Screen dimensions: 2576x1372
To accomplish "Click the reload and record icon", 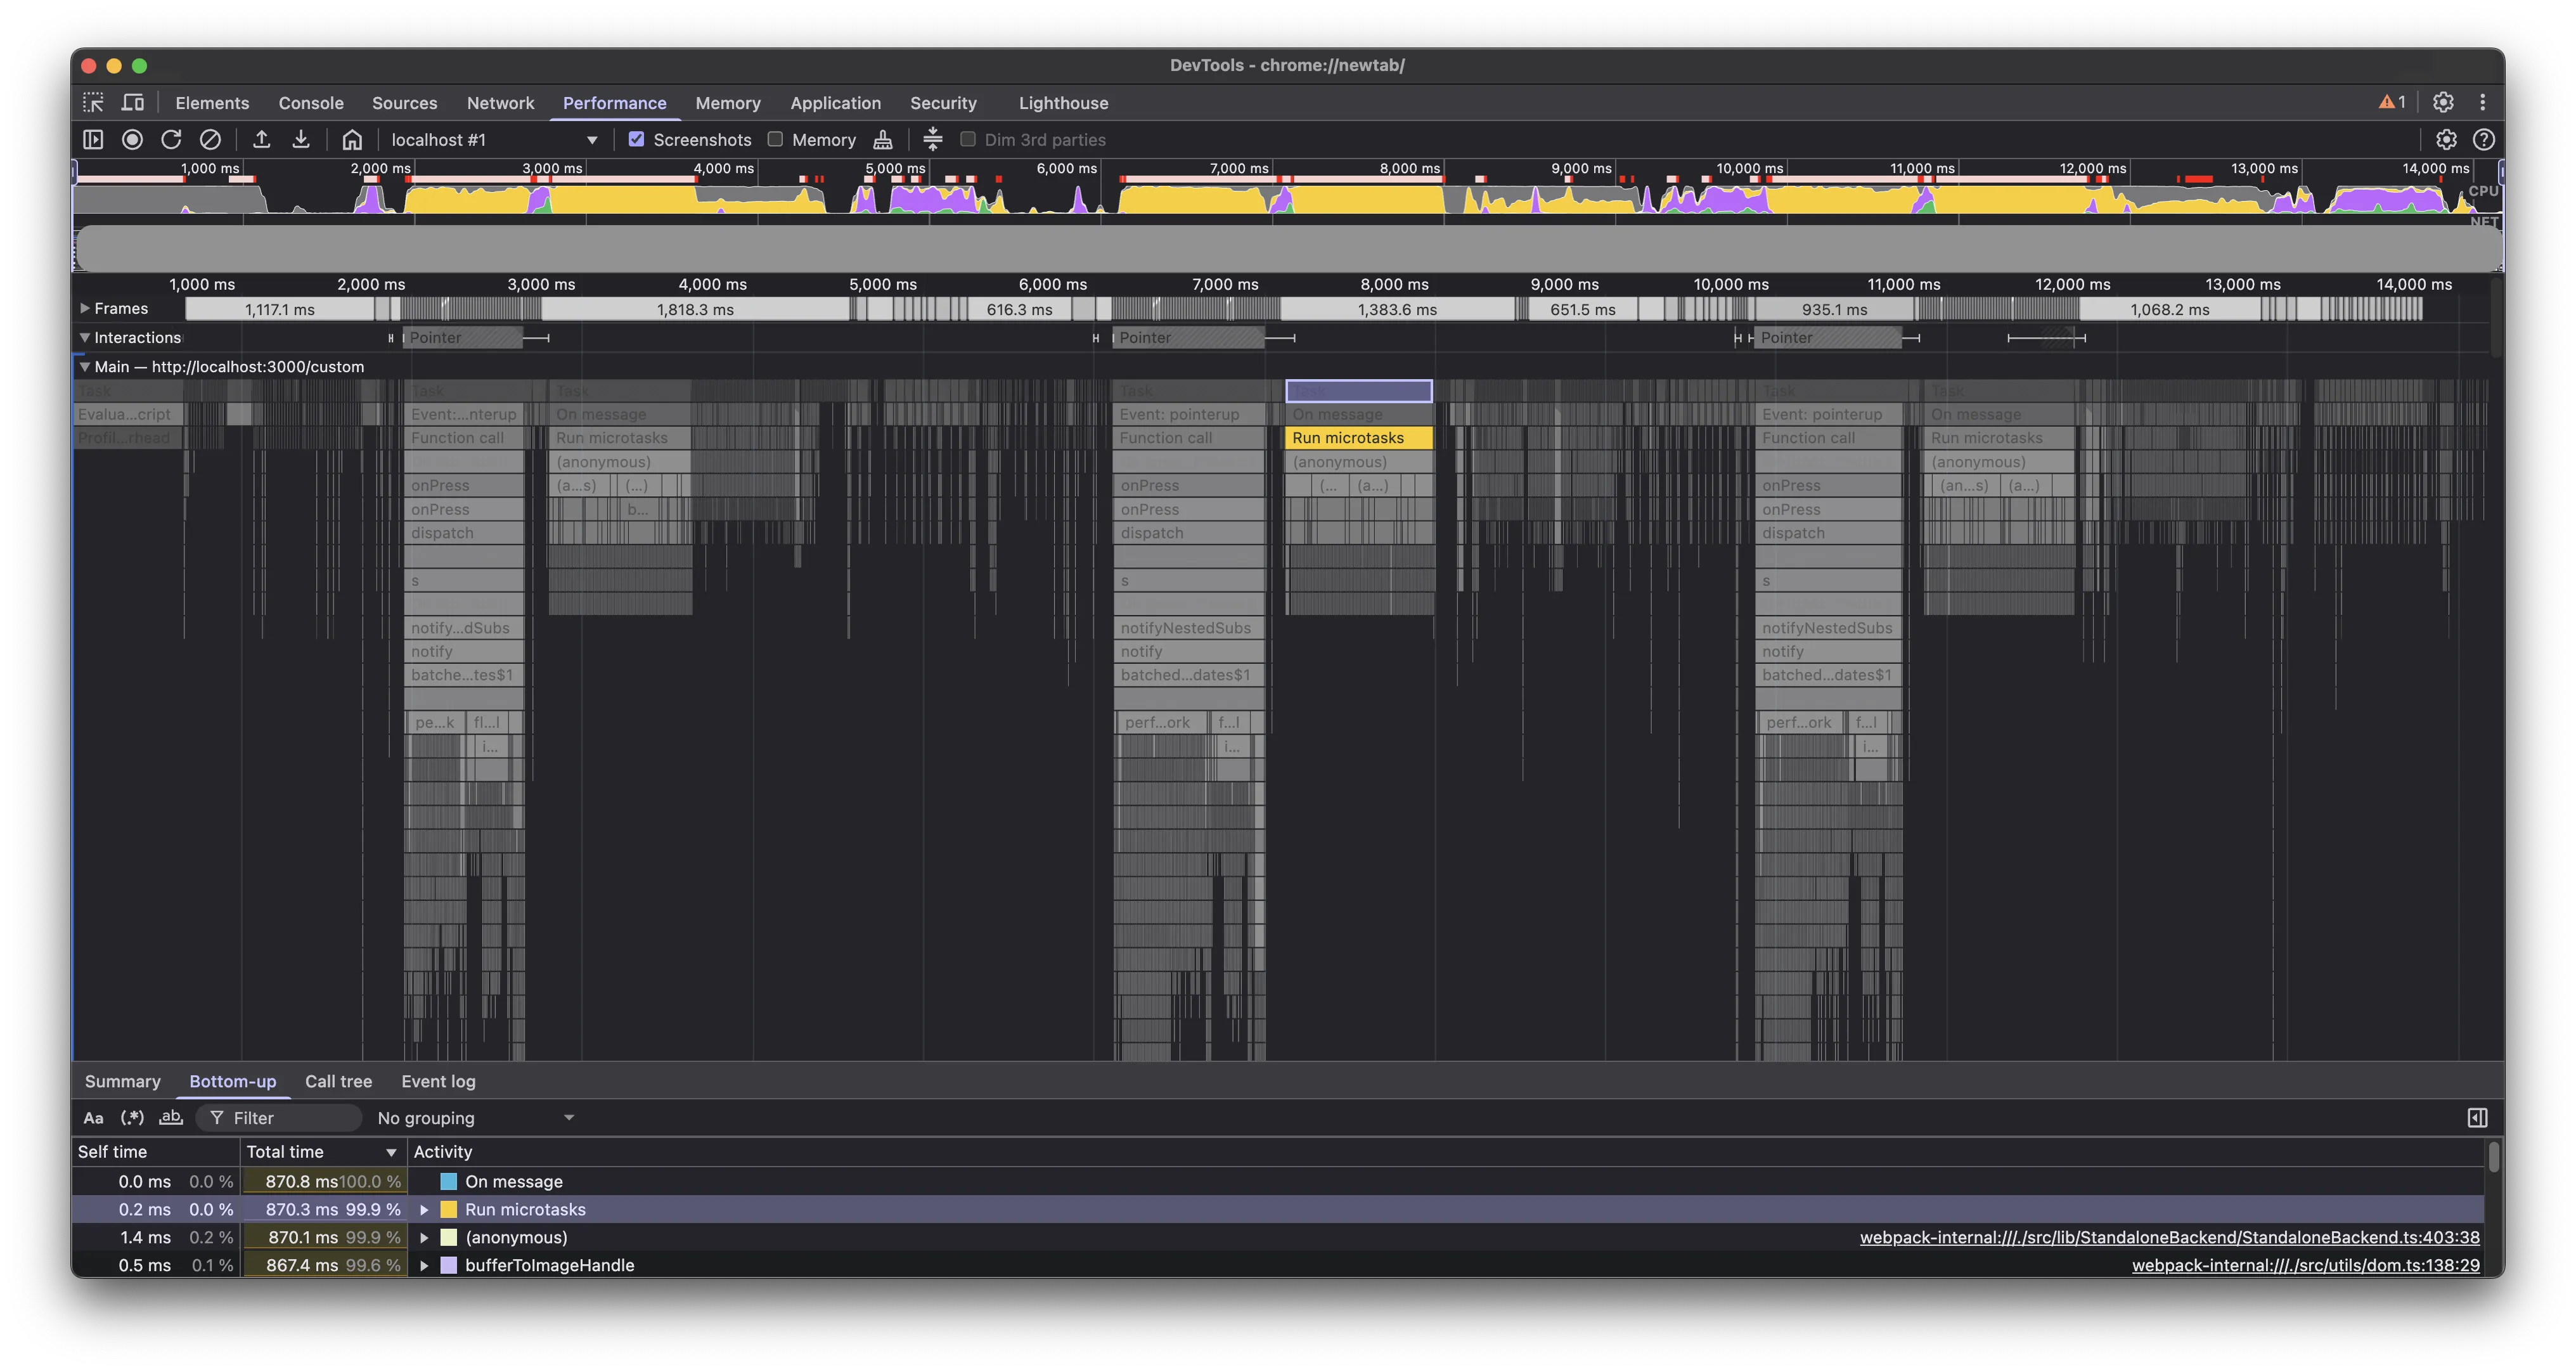I will click(x=171, y=139).
